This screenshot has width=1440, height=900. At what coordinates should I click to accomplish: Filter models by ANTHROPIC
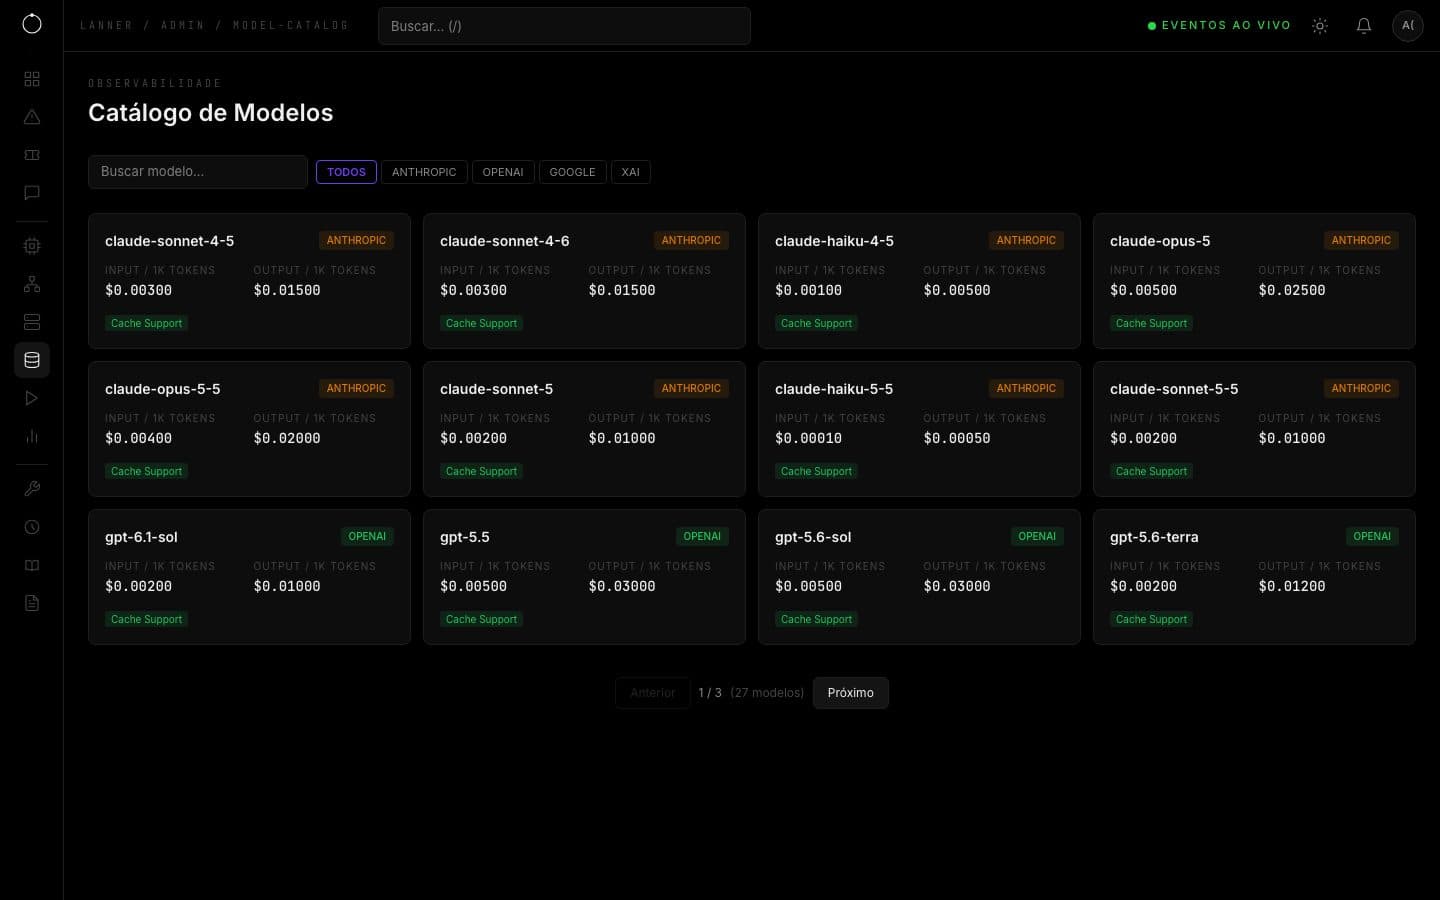click(424, 172)
